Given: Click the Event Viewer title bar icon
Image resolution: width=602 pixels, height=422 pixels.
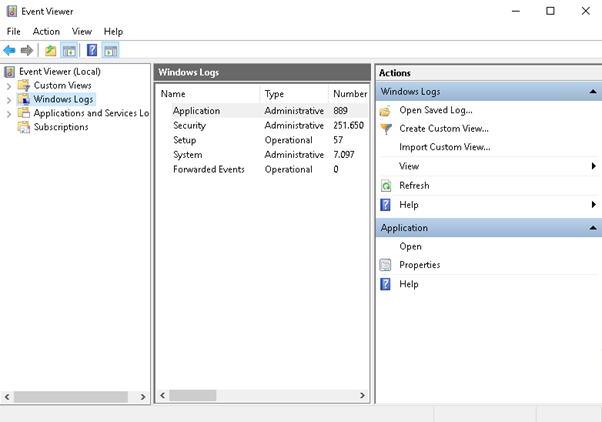Looking at the screenshot, I should 12,11.
